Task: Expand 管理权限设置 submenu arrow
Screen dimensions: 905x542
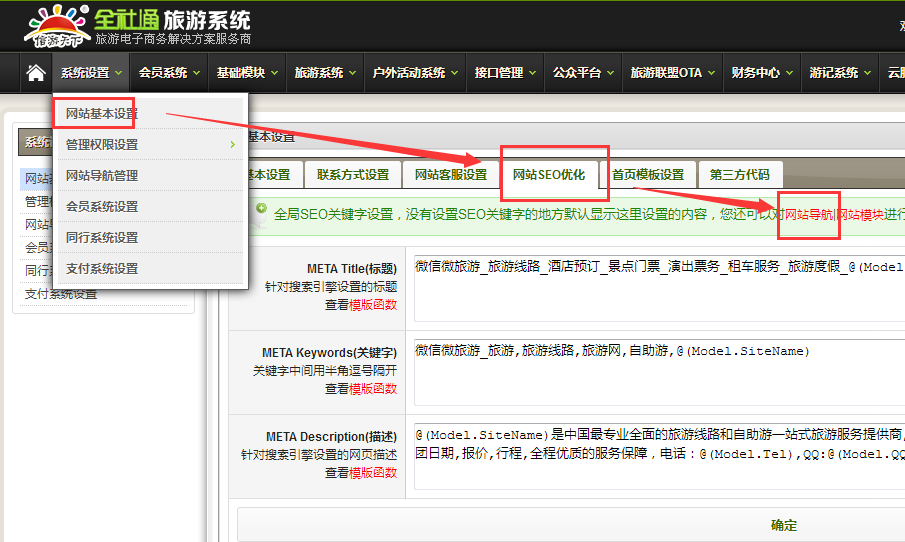Action: tap(232, 145)
